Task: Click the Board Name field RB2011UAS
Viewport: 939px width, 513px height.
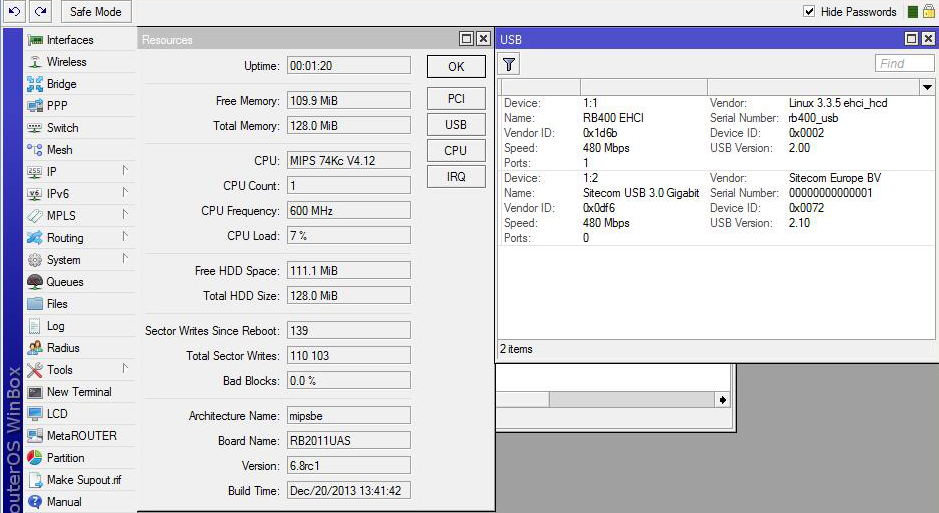Action: click(349, 441)
